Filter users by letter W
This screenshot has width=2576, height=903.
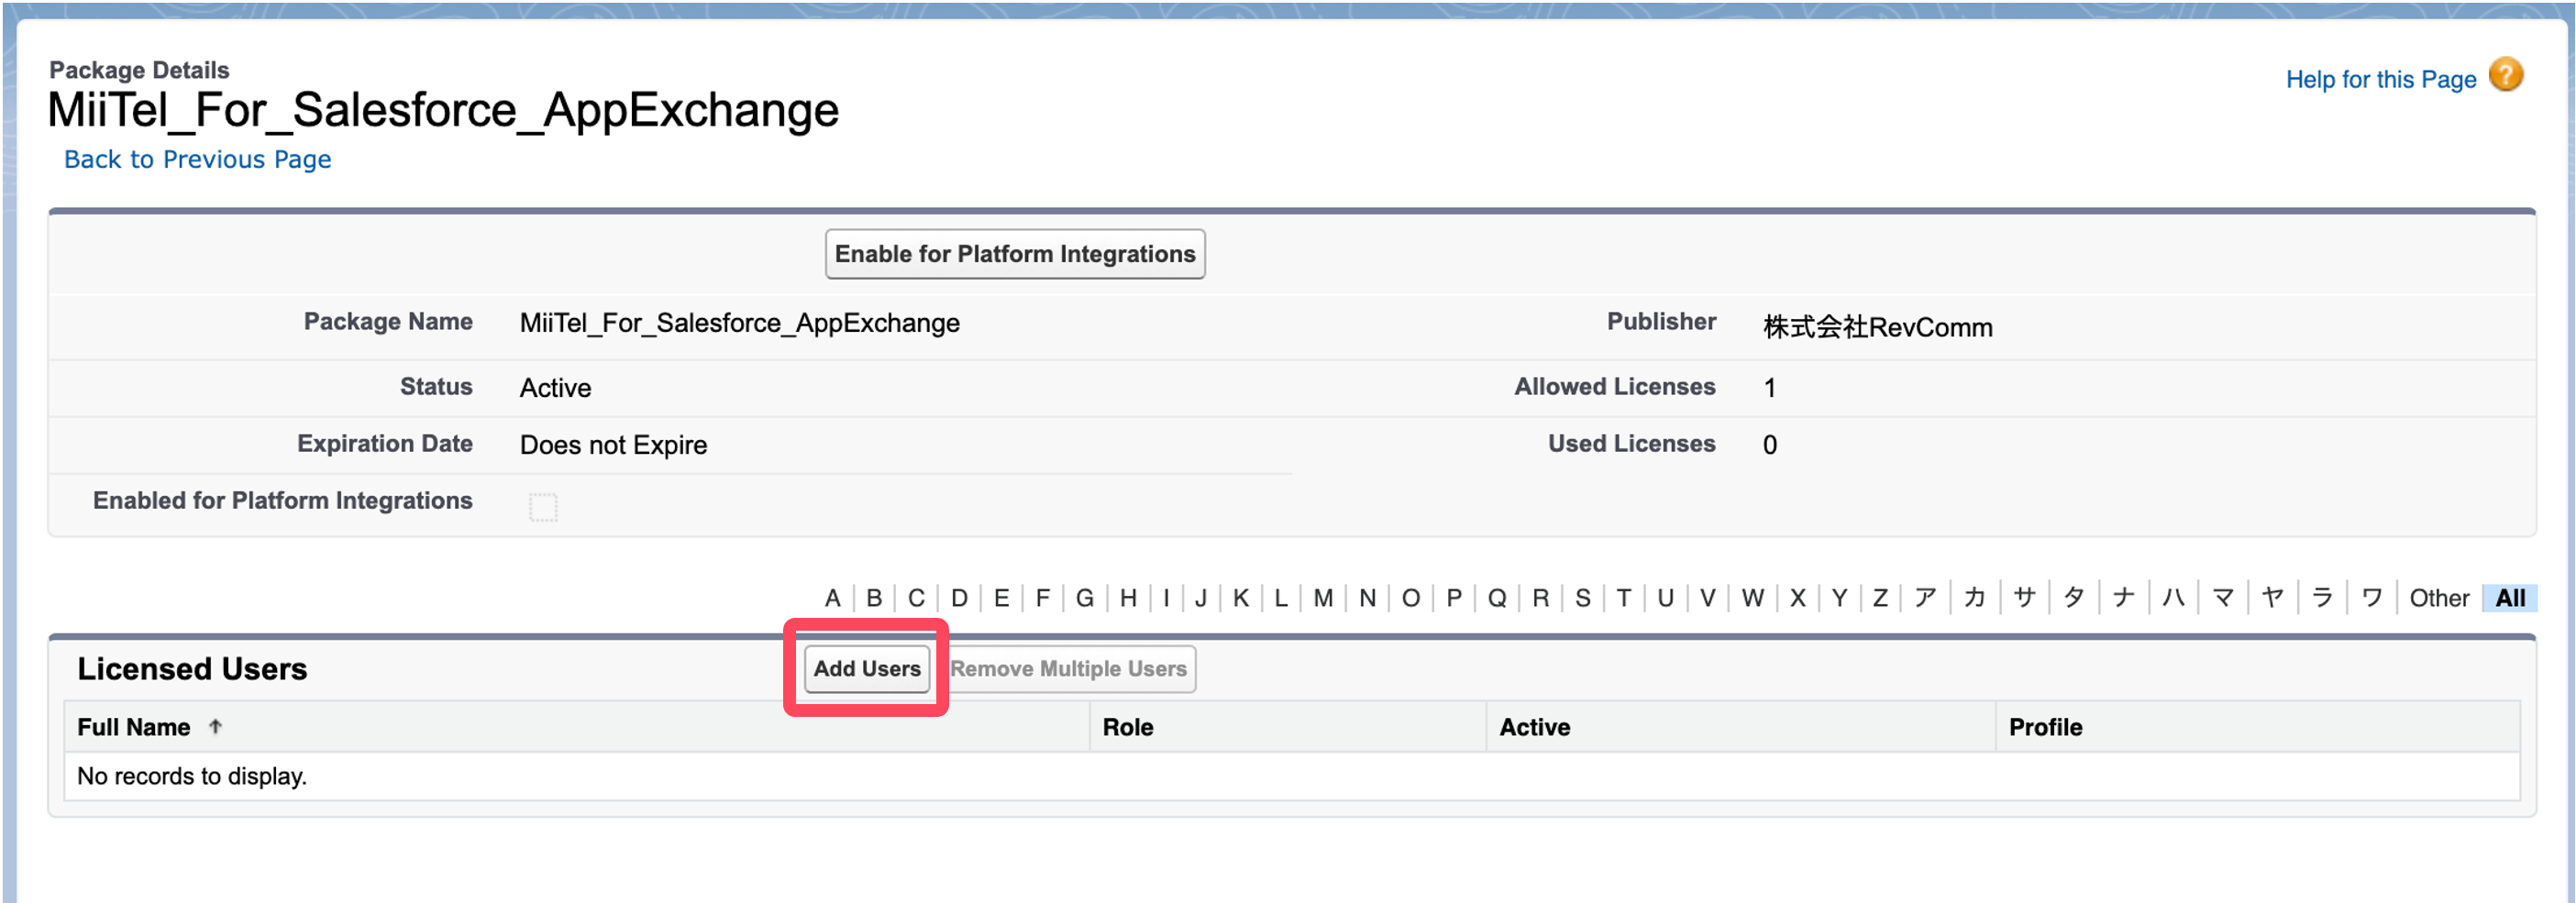click(1752, 598)
